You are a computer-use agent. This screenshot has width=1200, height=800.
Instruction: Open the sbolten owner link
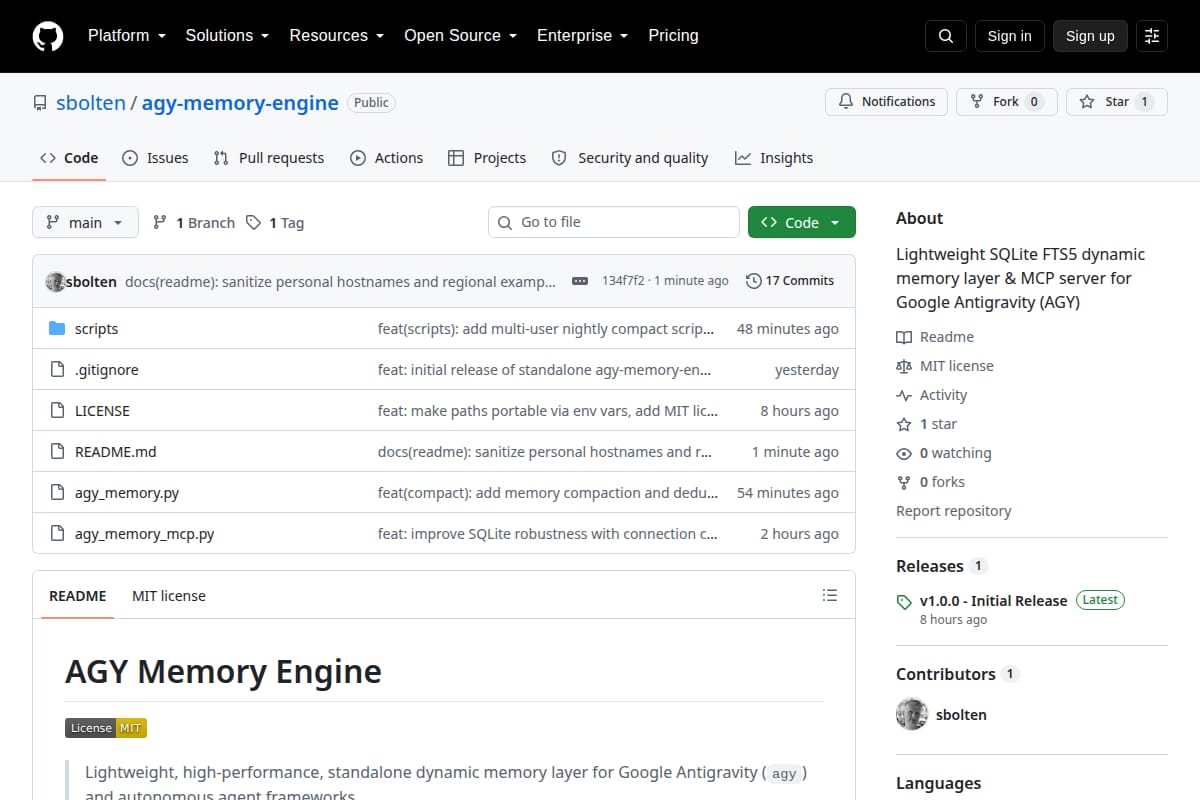click(x=90, y=103)
